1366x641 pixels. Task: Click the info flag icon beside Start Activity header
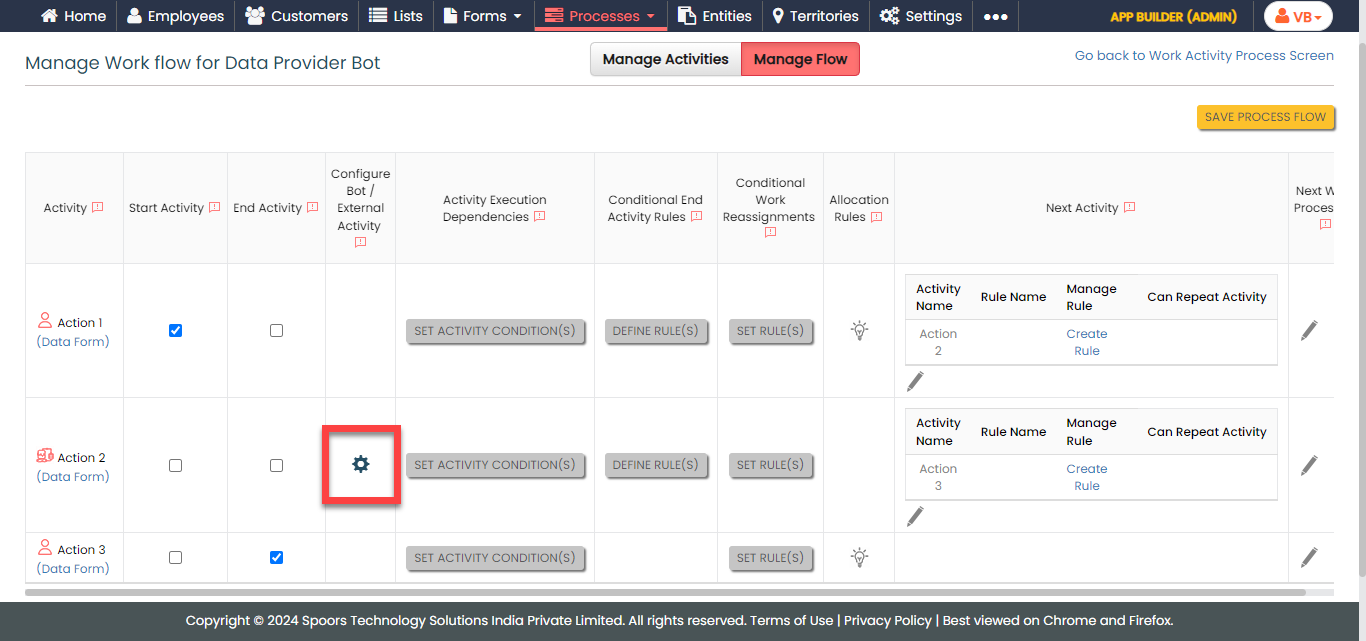click(x=214, y=208)
